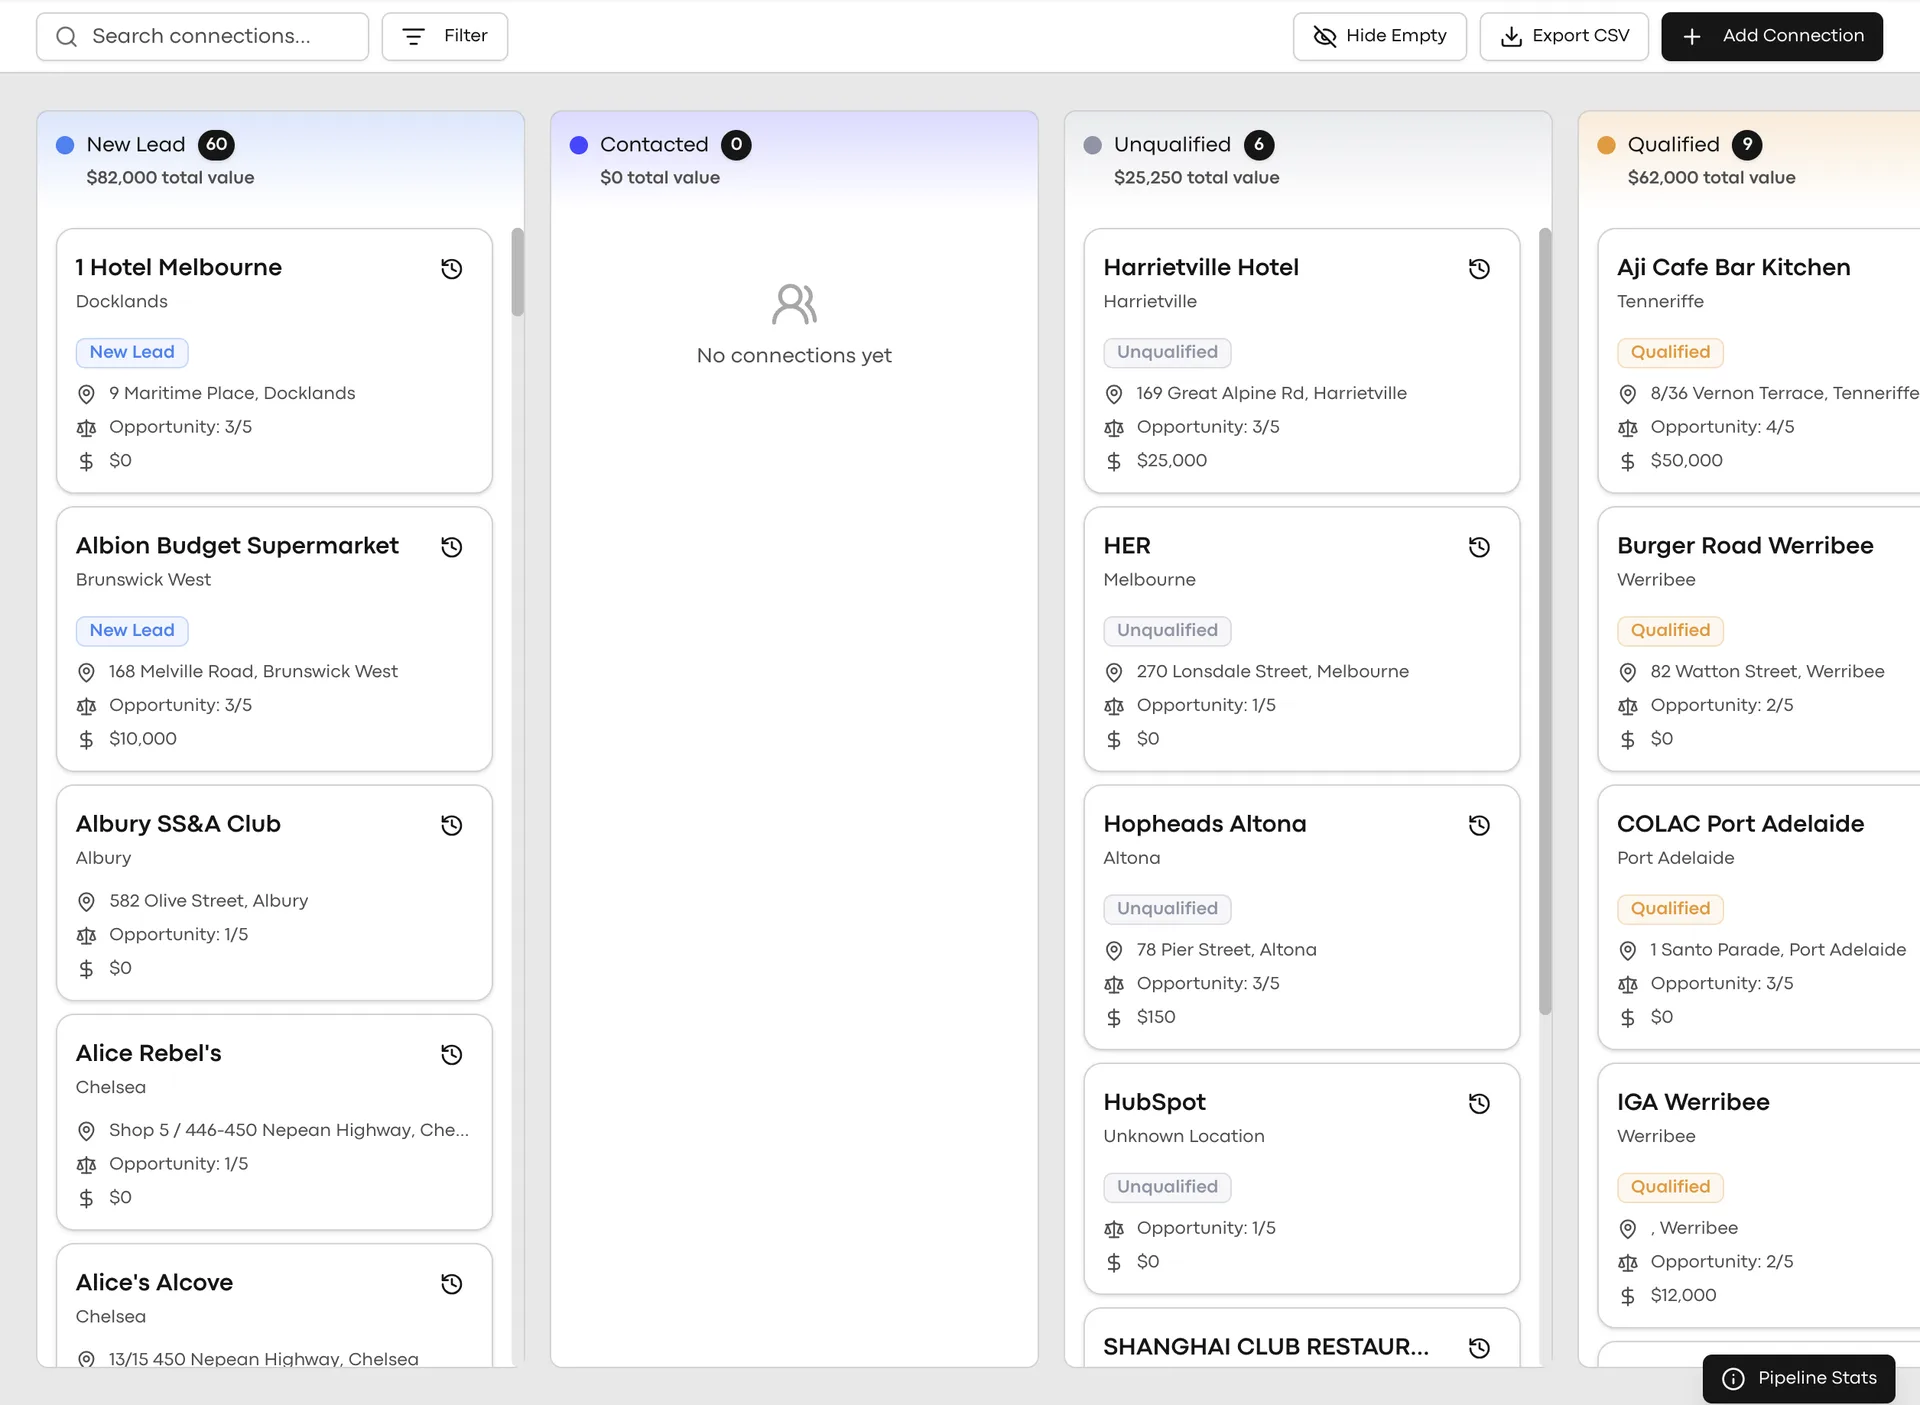This screenshot has width=1920, height=1405.
Task: Click scale icon on Aji Cafe Bar Kitchen
Action: pos(1628,428)
